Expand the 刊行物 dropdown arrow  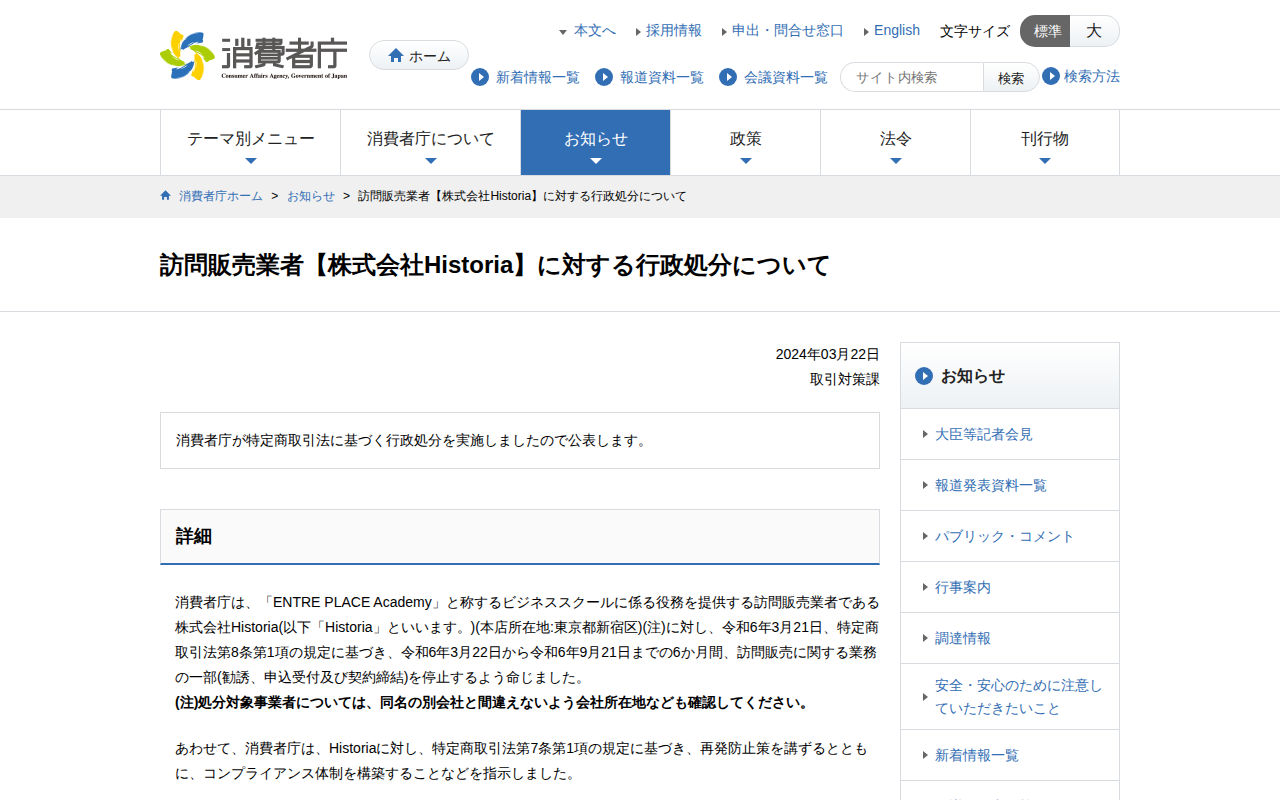(1045, 161)
